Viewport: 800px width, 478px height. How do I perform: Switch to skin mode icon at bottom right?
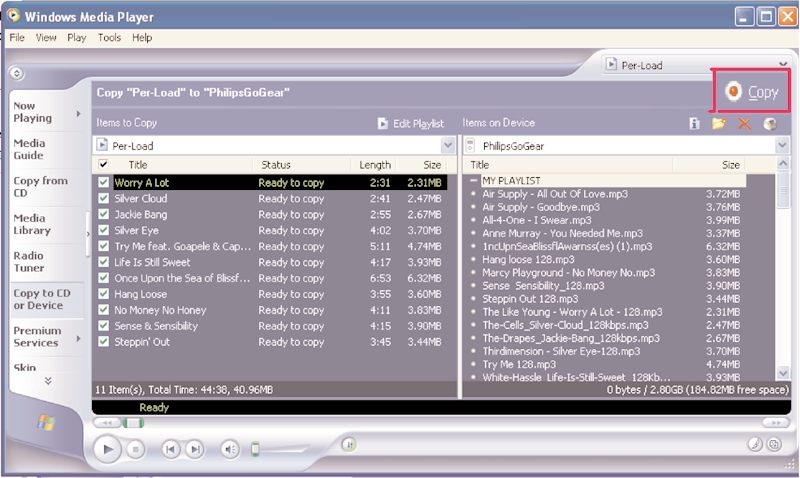click(x=774, y=444)
